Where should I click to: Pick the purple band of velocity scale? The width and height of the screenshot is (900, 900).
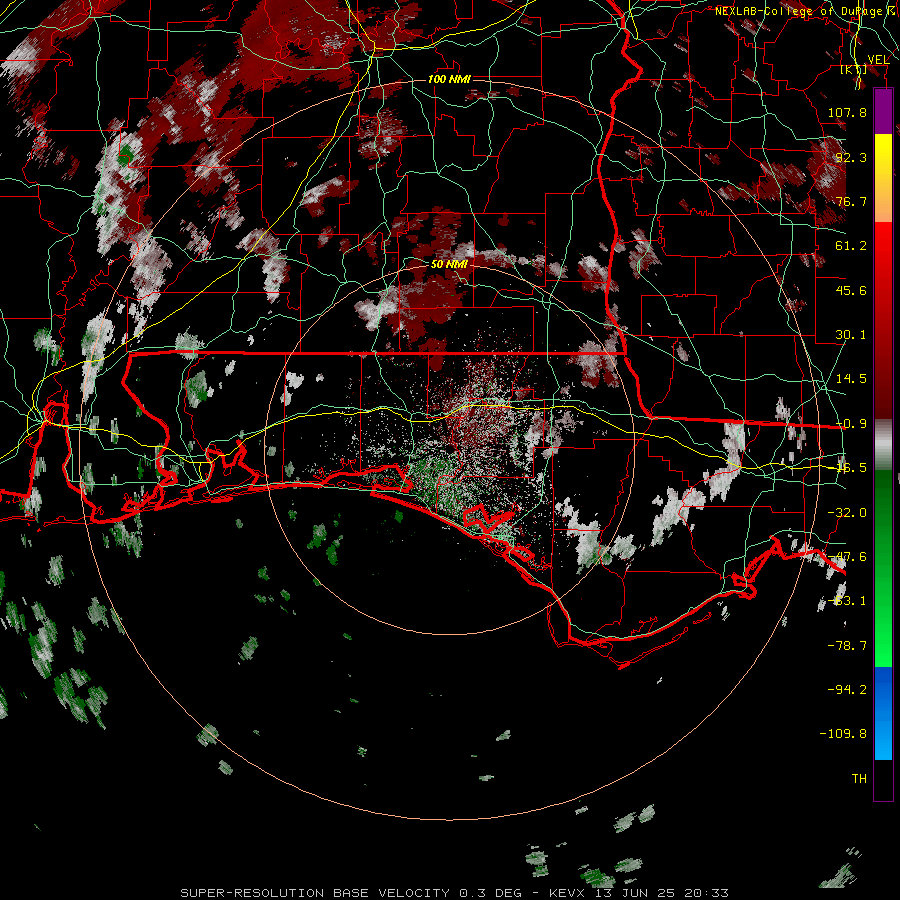click(x=883, y=111)
